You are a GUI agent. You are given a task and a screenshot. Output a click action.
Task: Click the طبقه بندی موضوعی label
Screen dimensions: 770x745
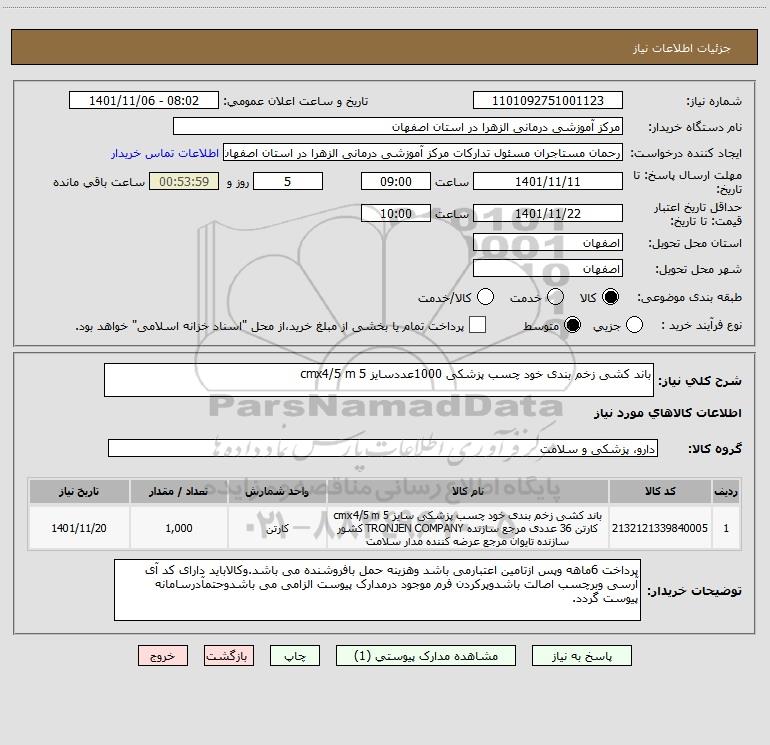point(689,298)
